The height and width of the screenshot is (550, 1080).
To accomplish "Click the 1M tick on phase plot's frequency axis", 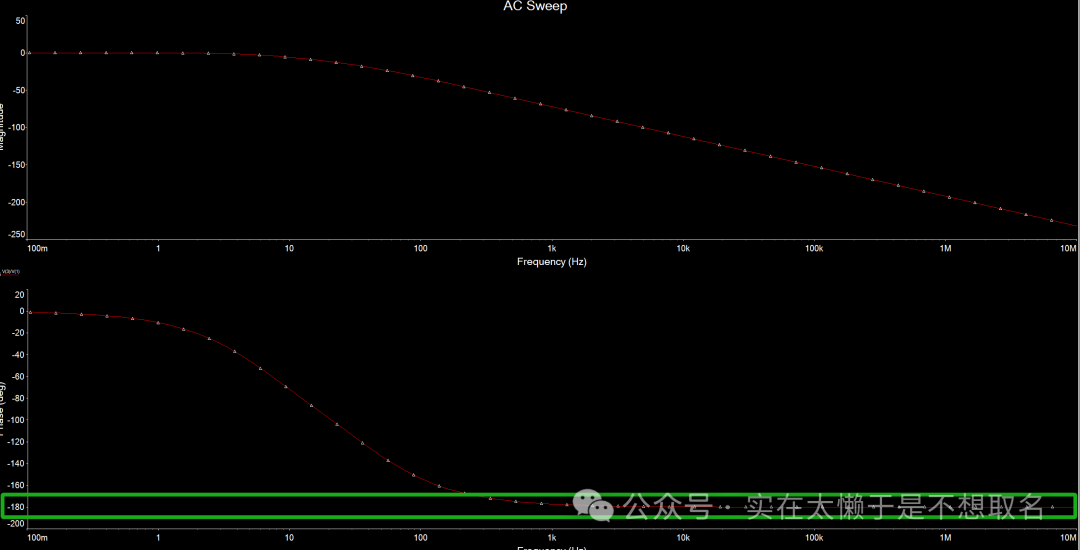I will (x=945, y=538).
